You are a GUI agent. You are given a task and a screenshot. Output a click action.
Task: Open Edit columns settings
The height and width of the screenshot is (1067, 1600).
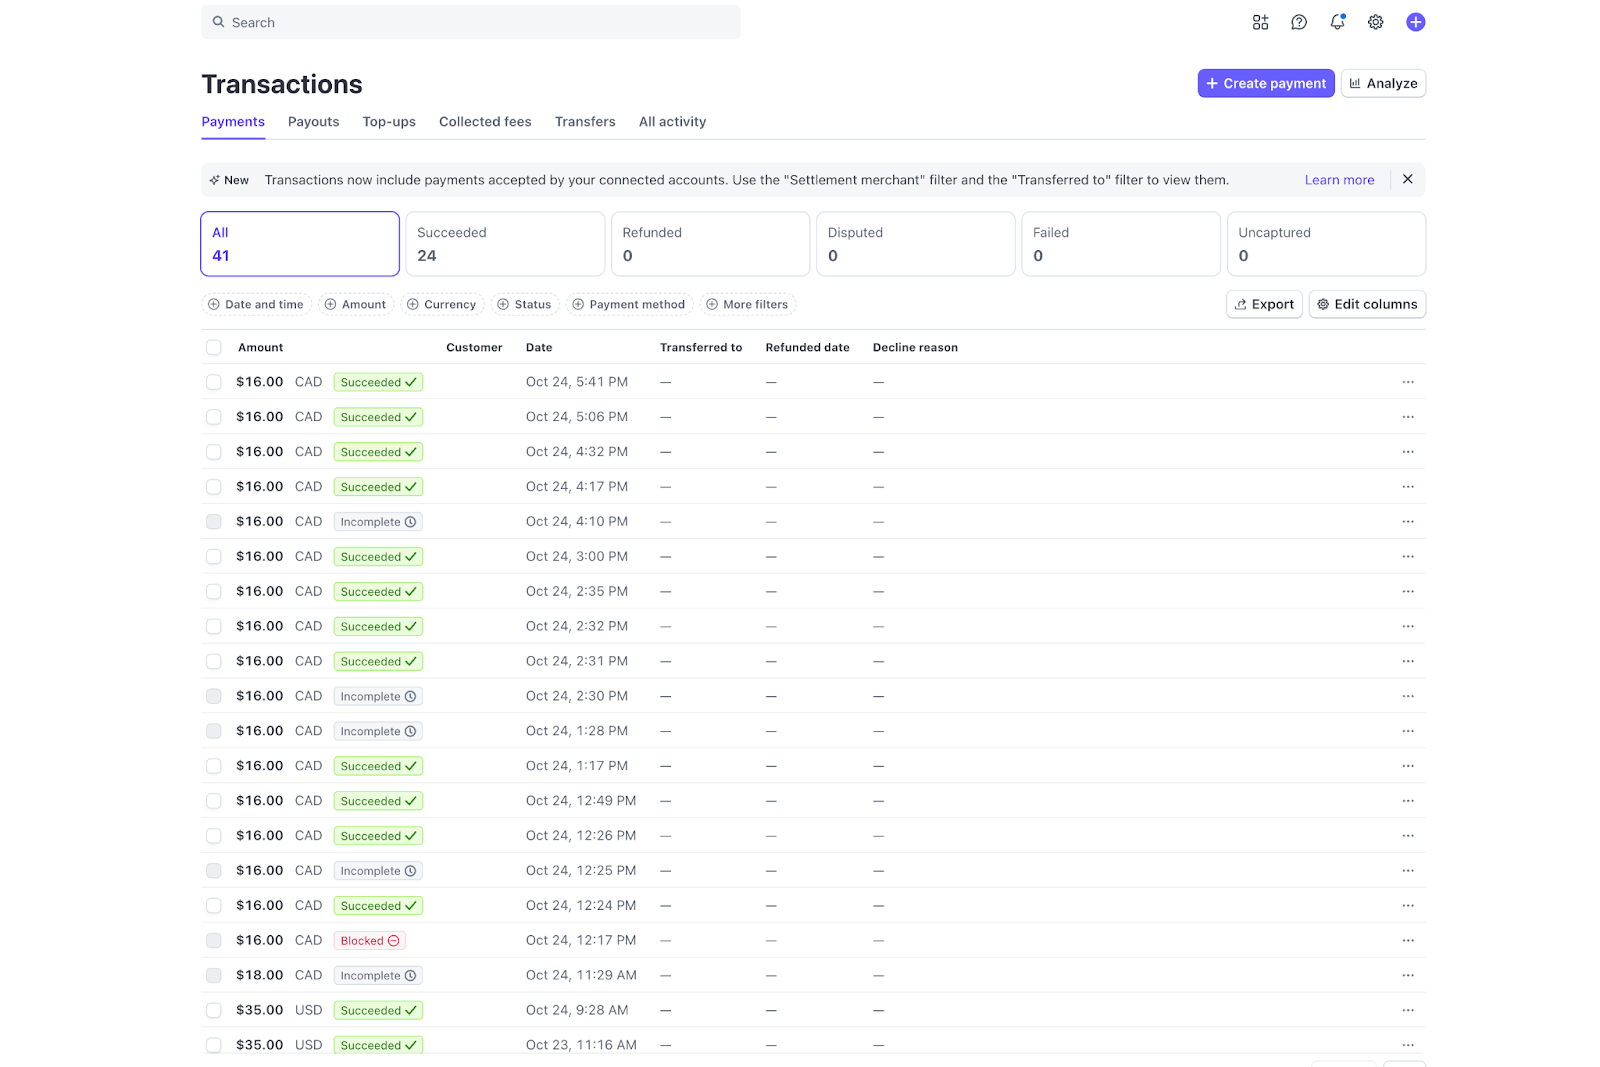(1367, 304)
